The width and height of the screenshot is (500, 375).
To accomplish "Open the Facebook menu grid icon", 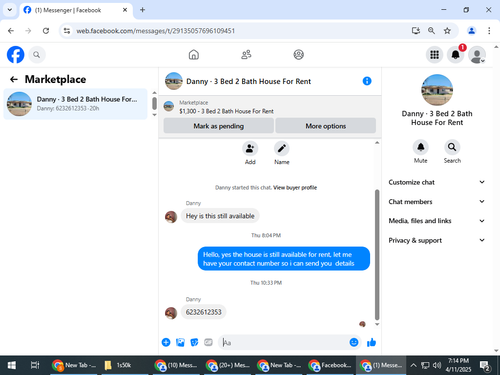I will [x=434, y=55].
